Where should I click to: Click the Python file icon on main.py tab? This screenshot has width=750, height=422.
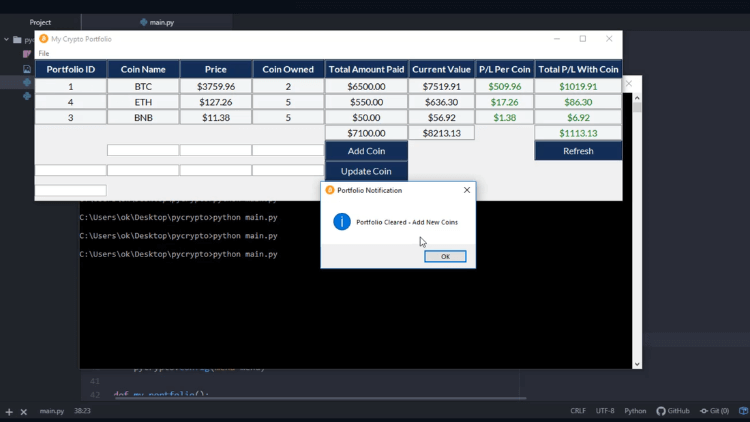coord(143,22)
